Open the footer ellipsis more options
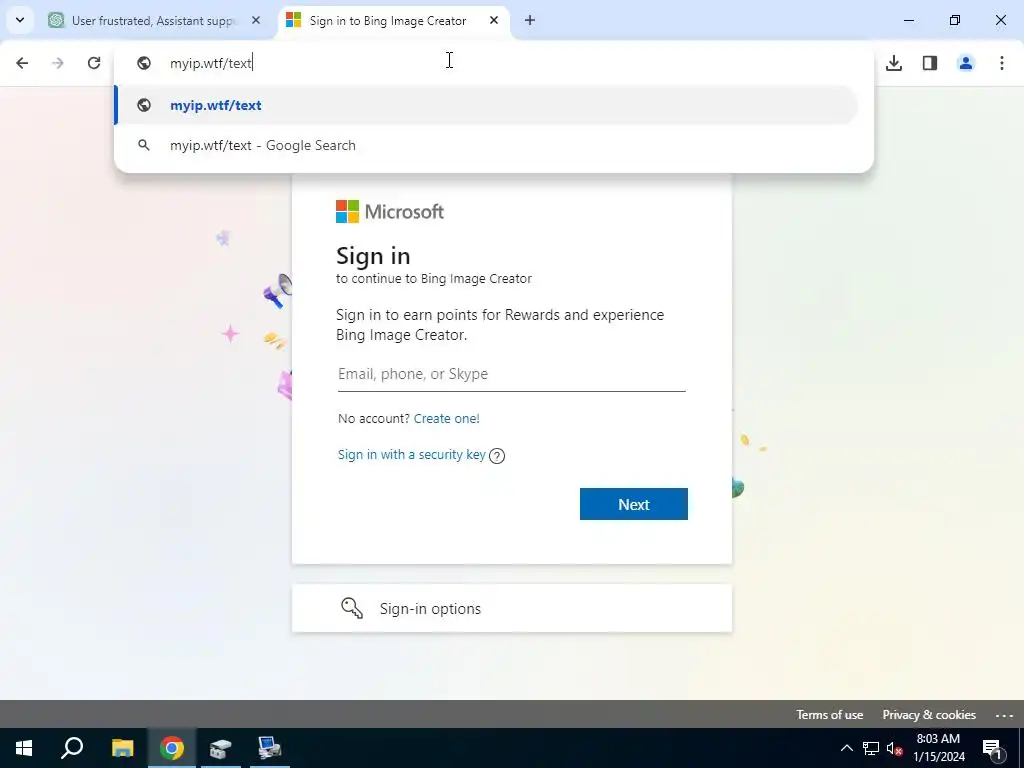This screenshot has height=768, width=1024. (x=1004, y=715)
